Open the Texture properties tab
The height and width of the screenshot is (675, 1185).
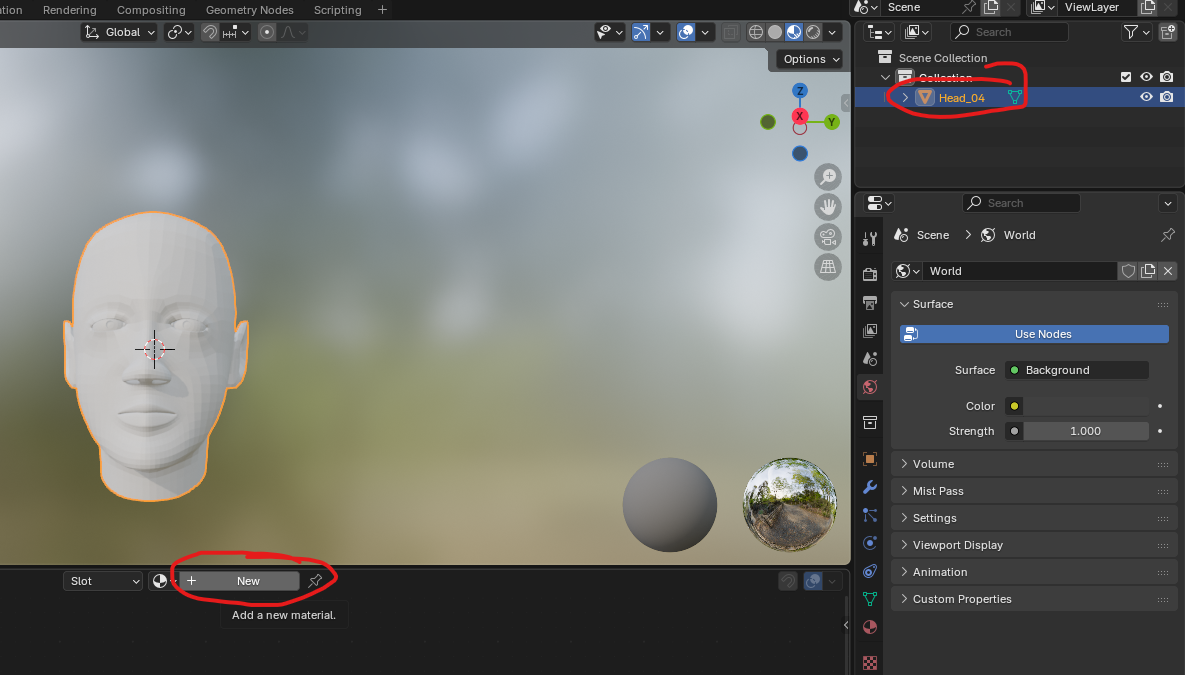870,663
